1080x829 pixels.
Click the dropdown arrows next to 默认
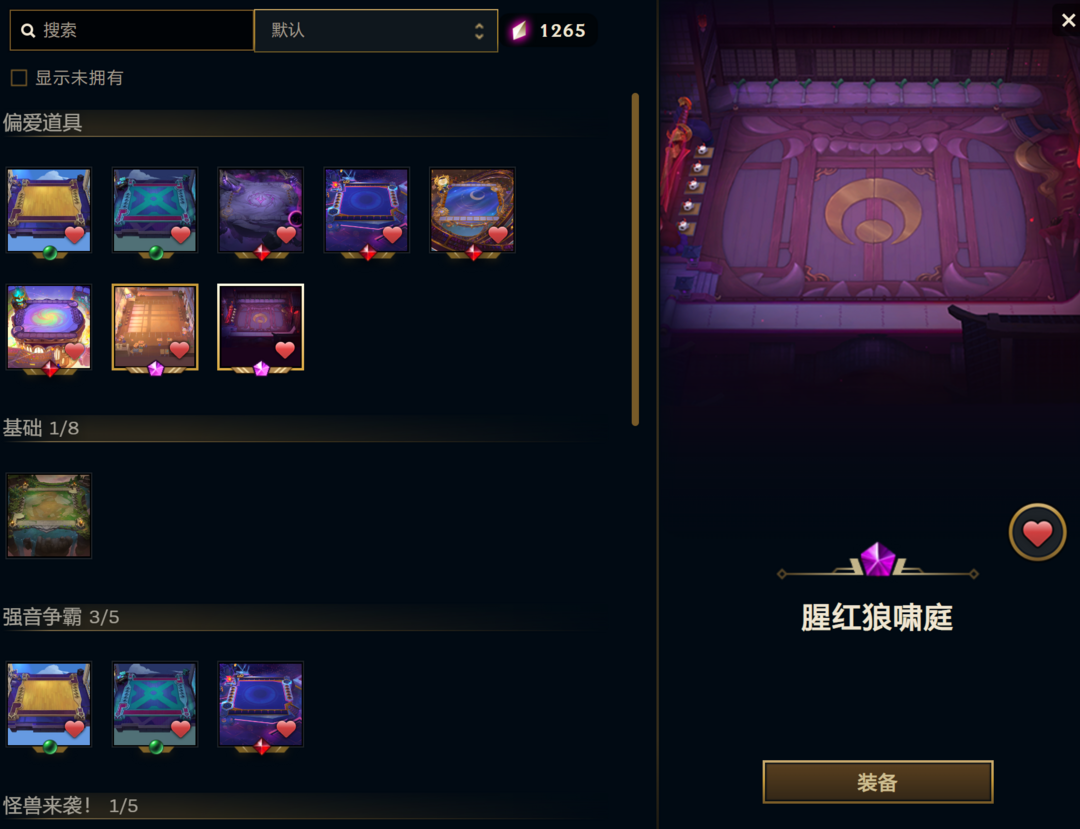click(479, 31)
